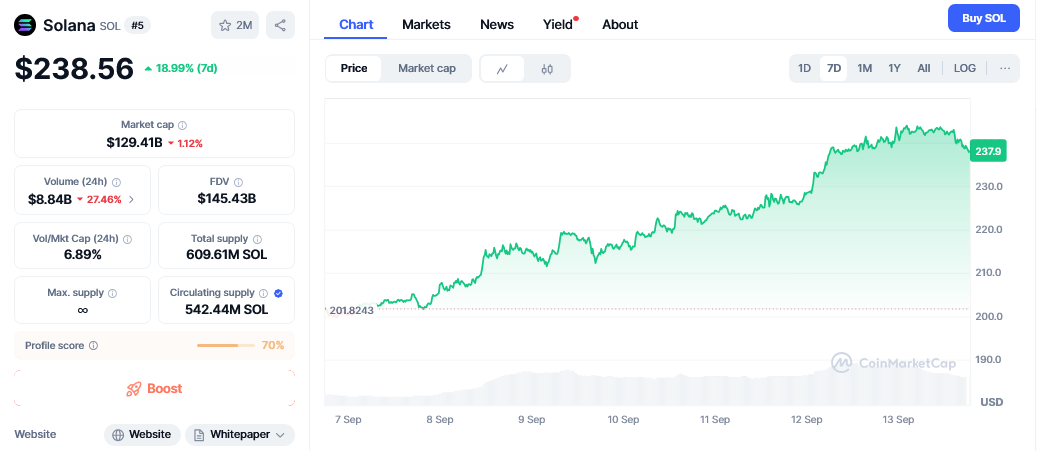Click the Buy SOL button
Viewport: 1037px width, 451px height.
(x=983, y=18)
